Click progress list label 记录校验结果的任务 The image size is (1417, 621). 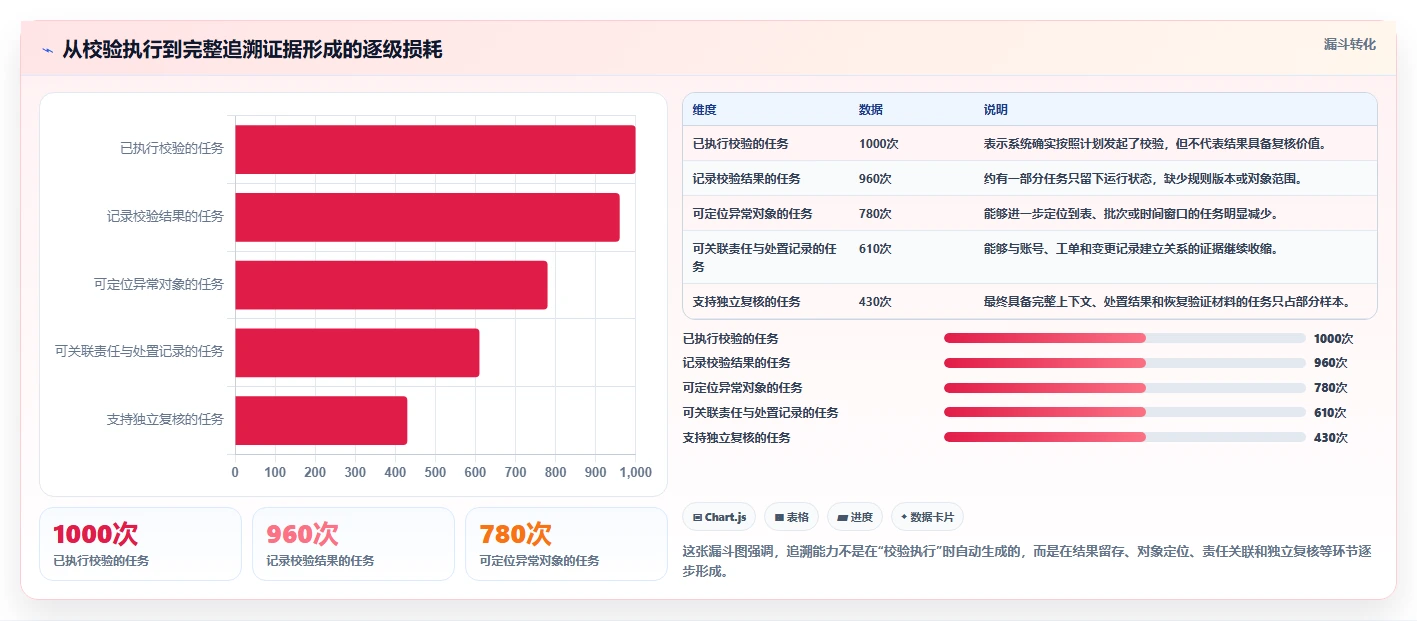(736, 362)
